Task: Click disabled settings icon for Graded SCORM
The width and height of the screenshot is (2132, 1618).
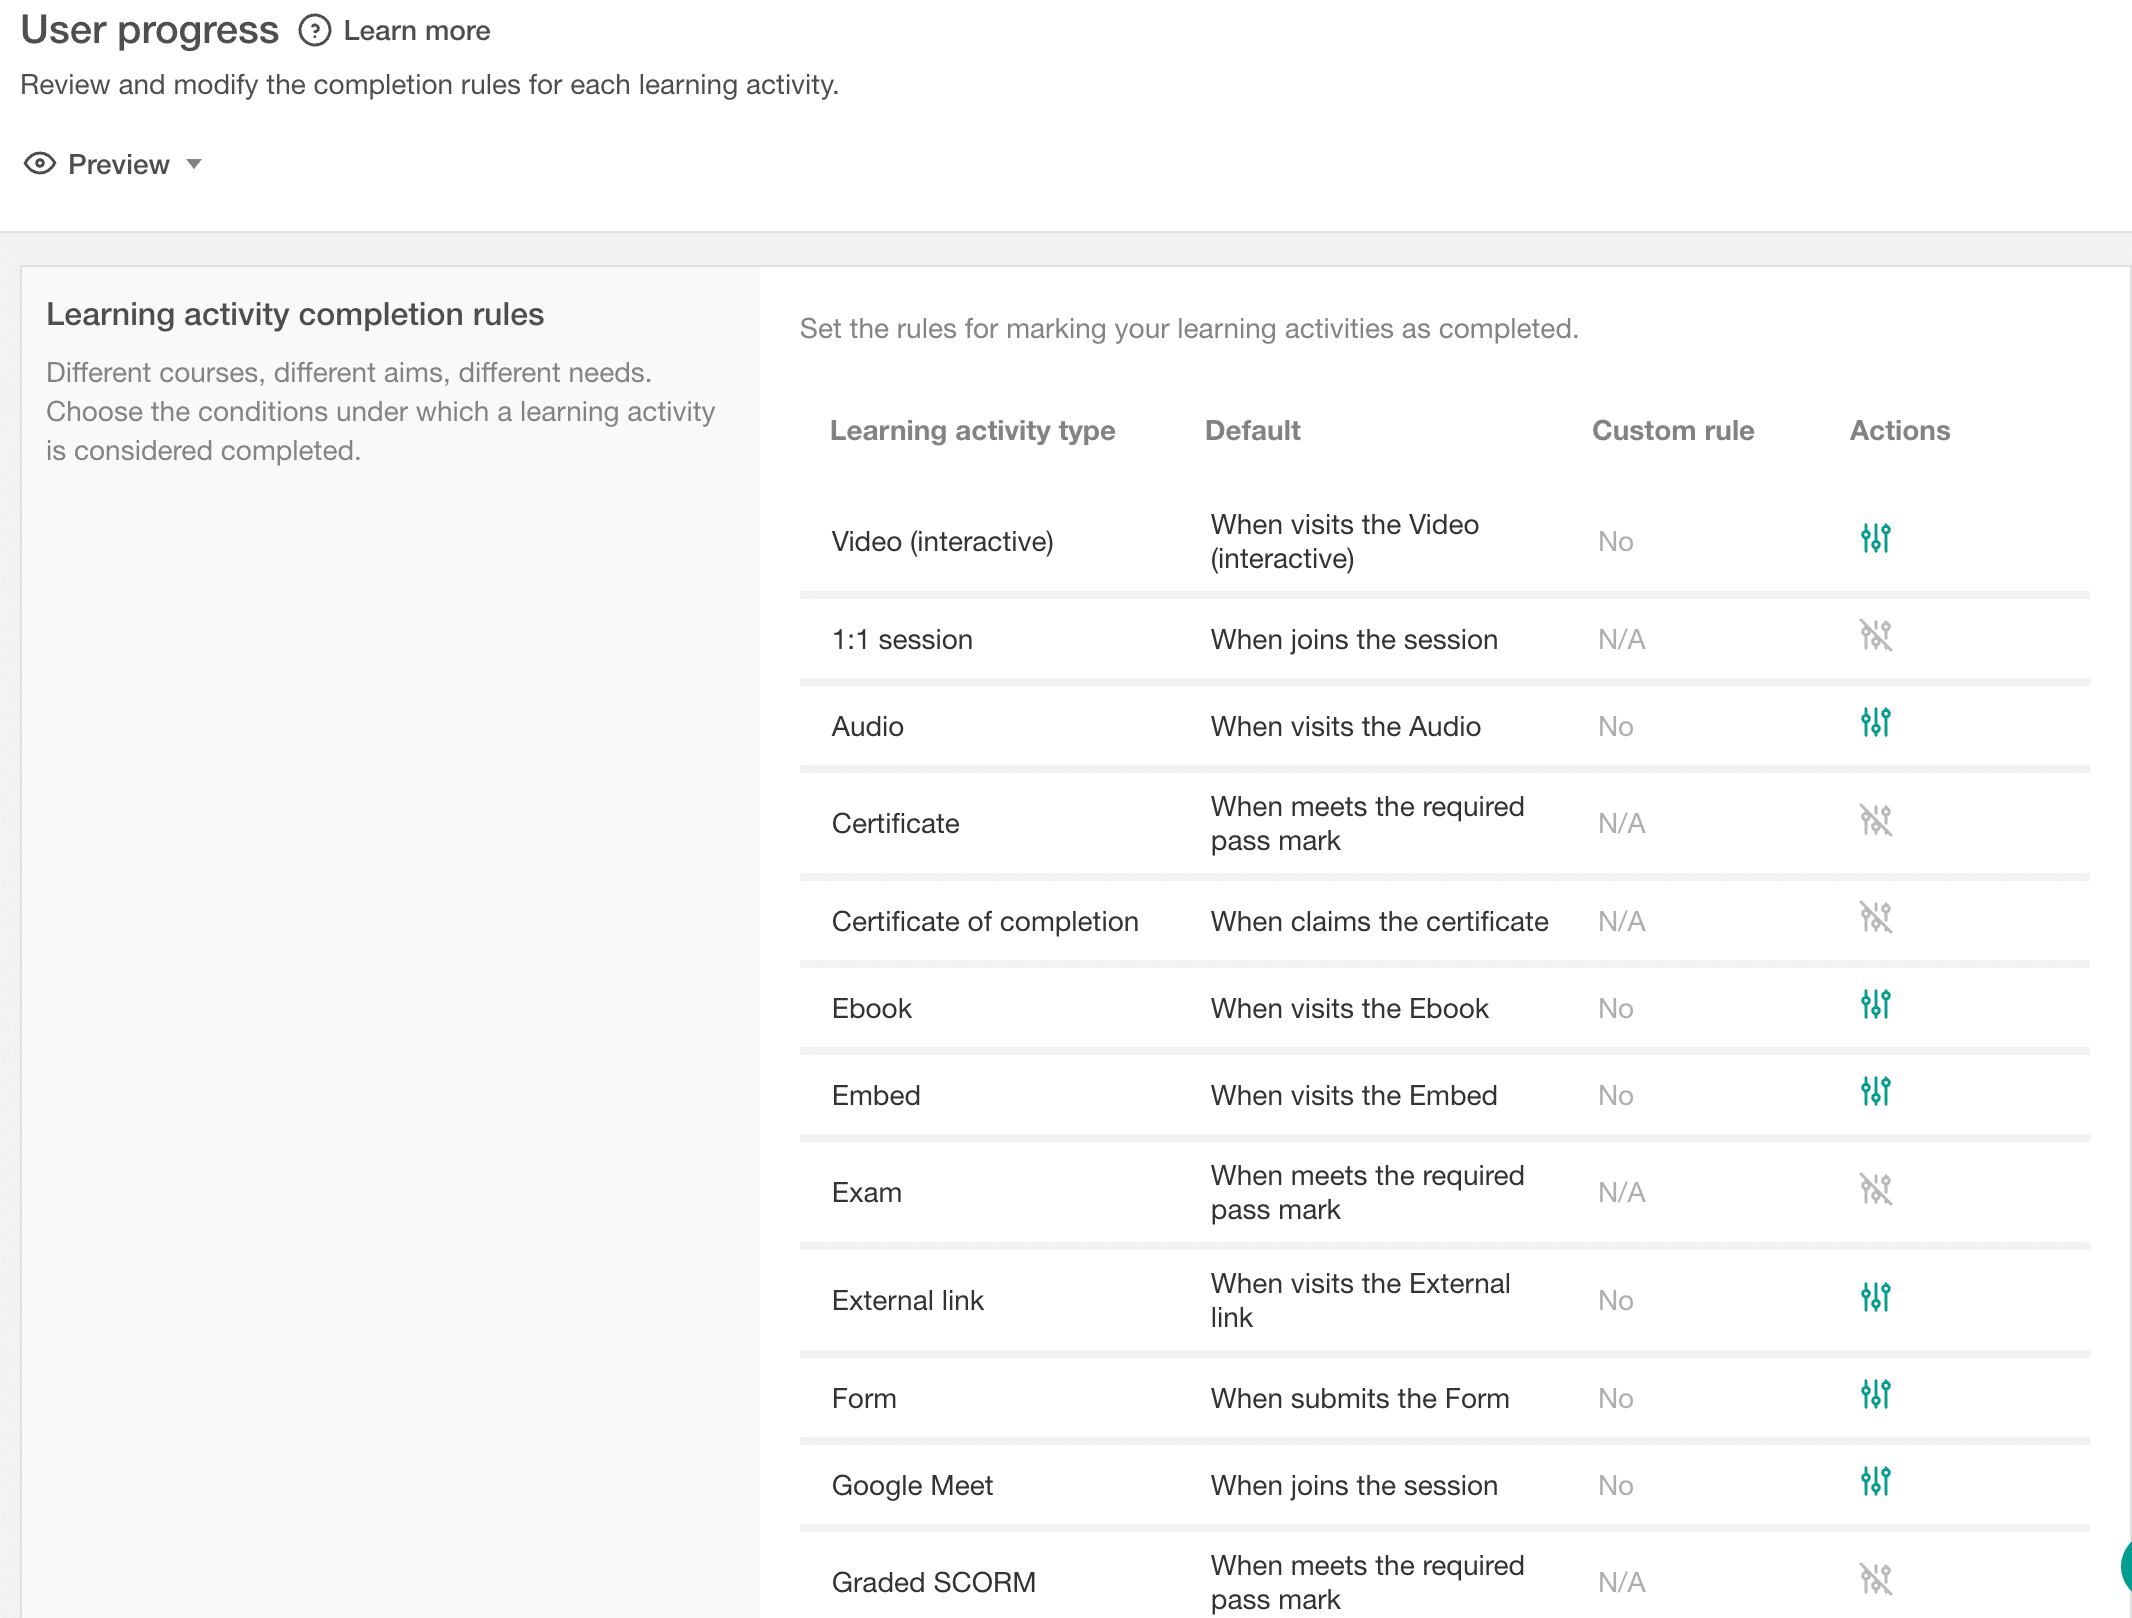Action: tap(1875, 1579)
